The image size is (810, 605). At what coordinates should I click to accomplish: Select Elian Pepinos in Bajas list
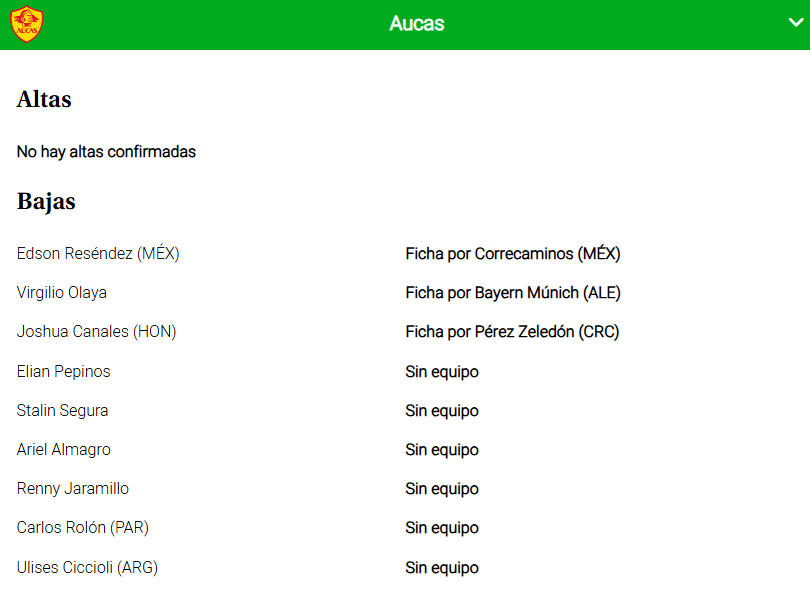pyautogui.click(x=64, y=372)
